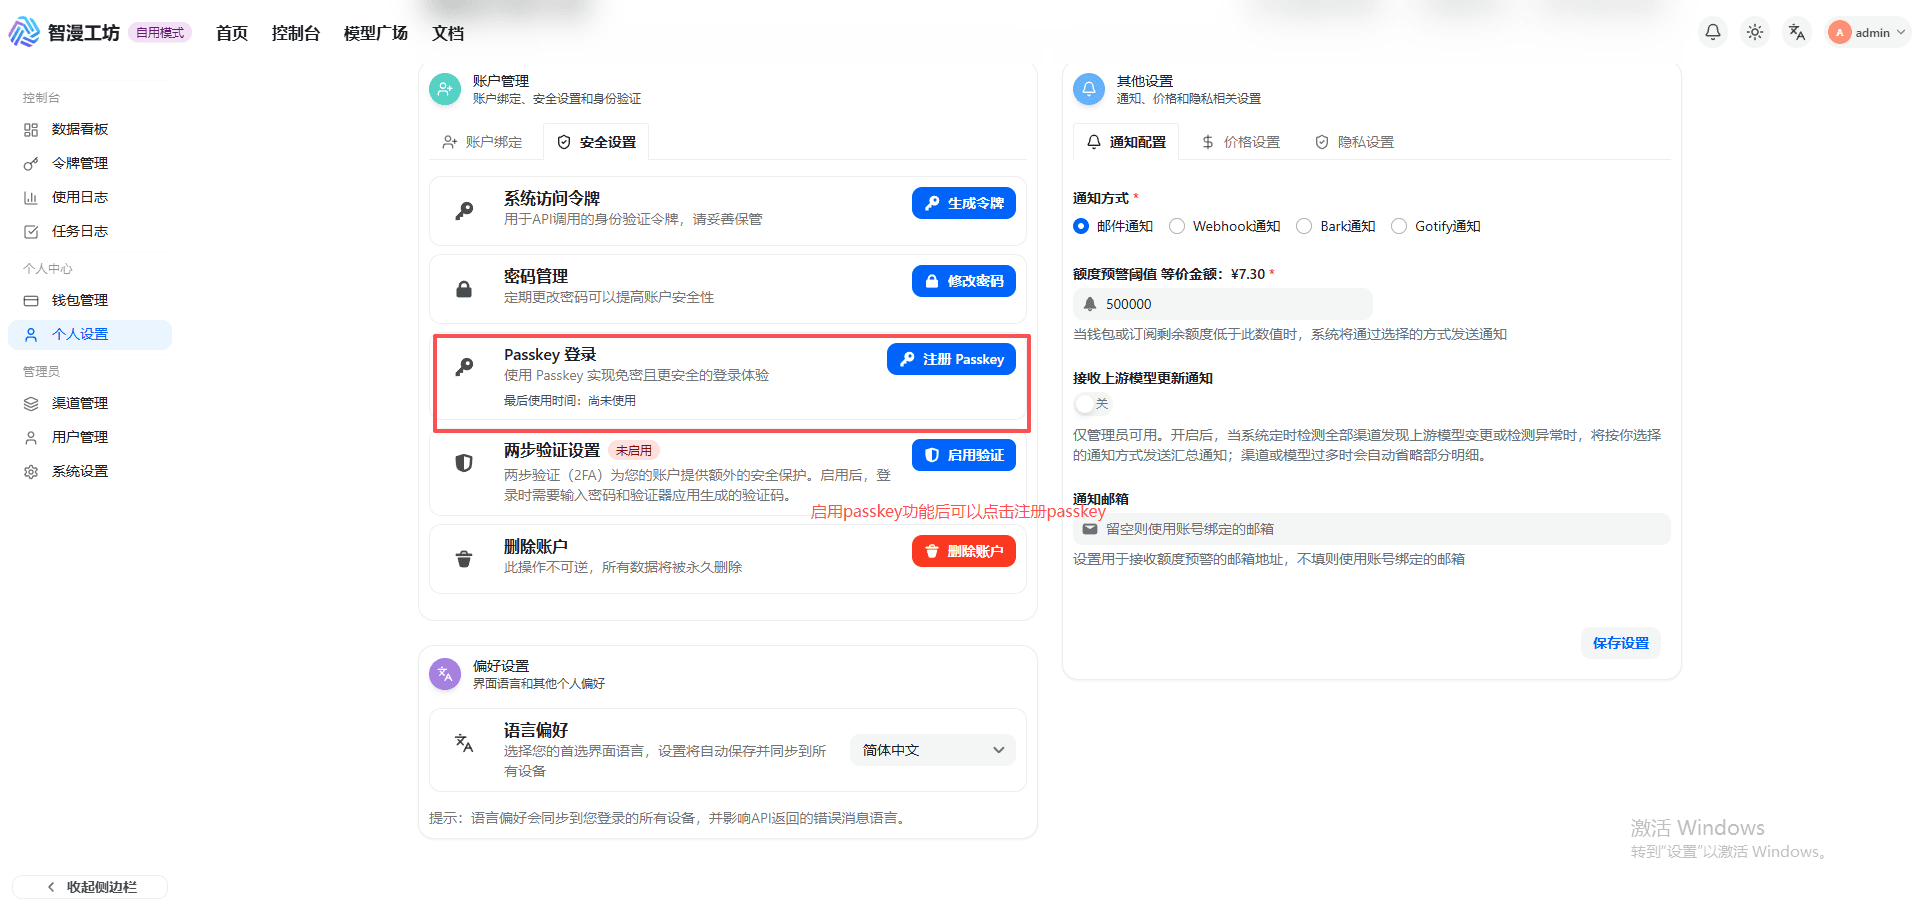Open 个人设置 in the sidebar
This screenshot has width=1920, height=911.
pyautogui.click(x=90, y=335)
